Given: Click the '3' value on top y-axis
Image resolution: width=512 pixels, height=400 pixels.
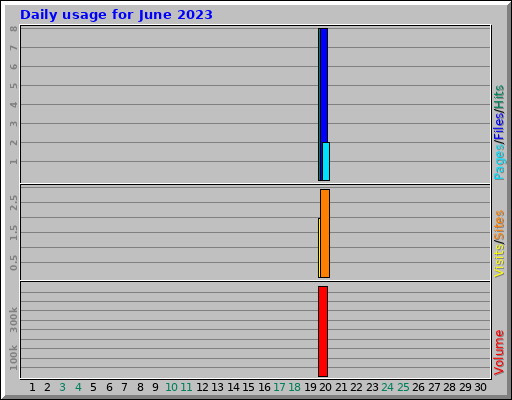Looking at the screenshot, I should point(13,124).
